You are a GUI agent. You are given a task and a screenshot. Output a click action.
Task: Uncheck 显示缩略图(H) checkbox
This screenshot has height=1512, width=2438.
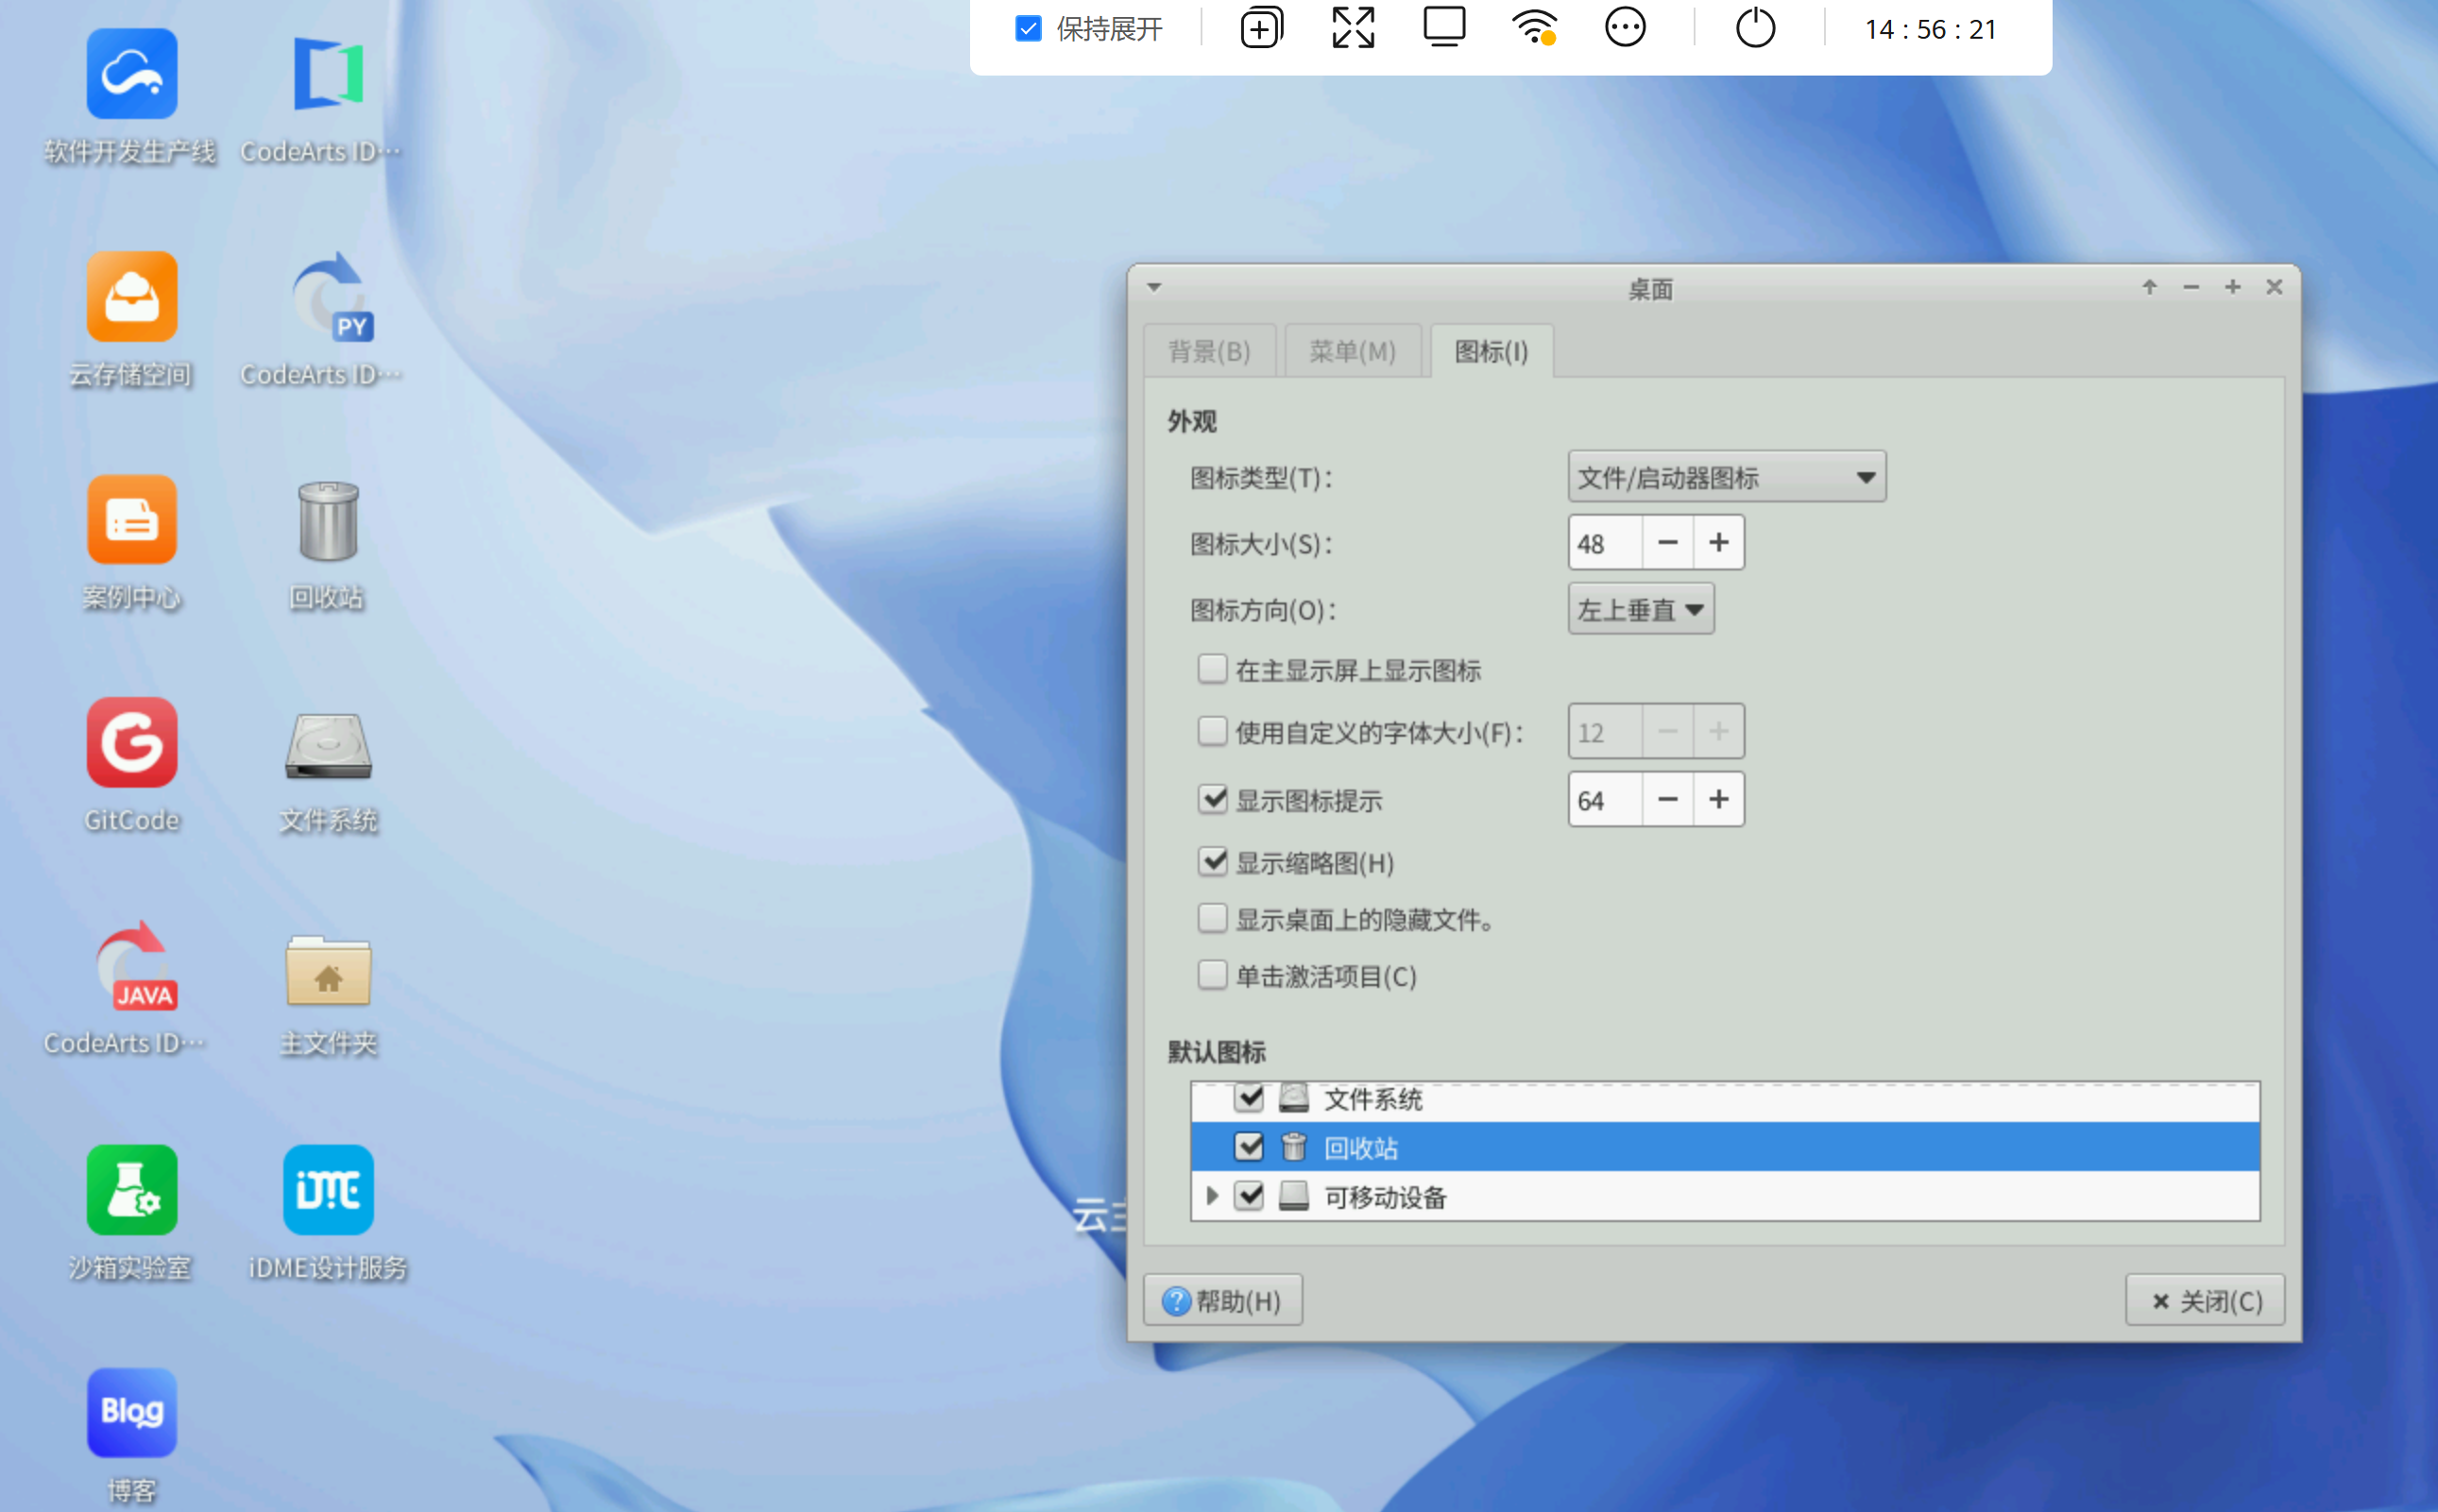[x=1212, y=861]
